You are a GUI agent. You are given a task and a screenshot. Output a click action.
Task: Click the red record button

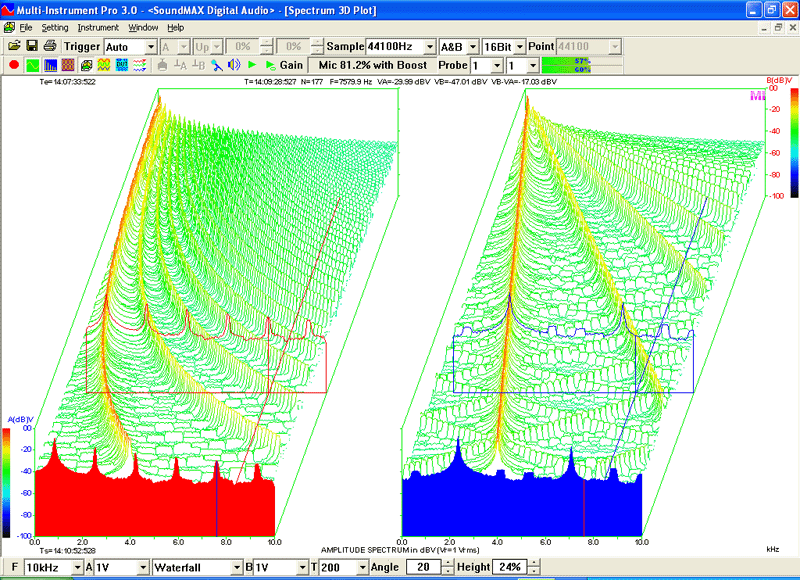(14, 65)
